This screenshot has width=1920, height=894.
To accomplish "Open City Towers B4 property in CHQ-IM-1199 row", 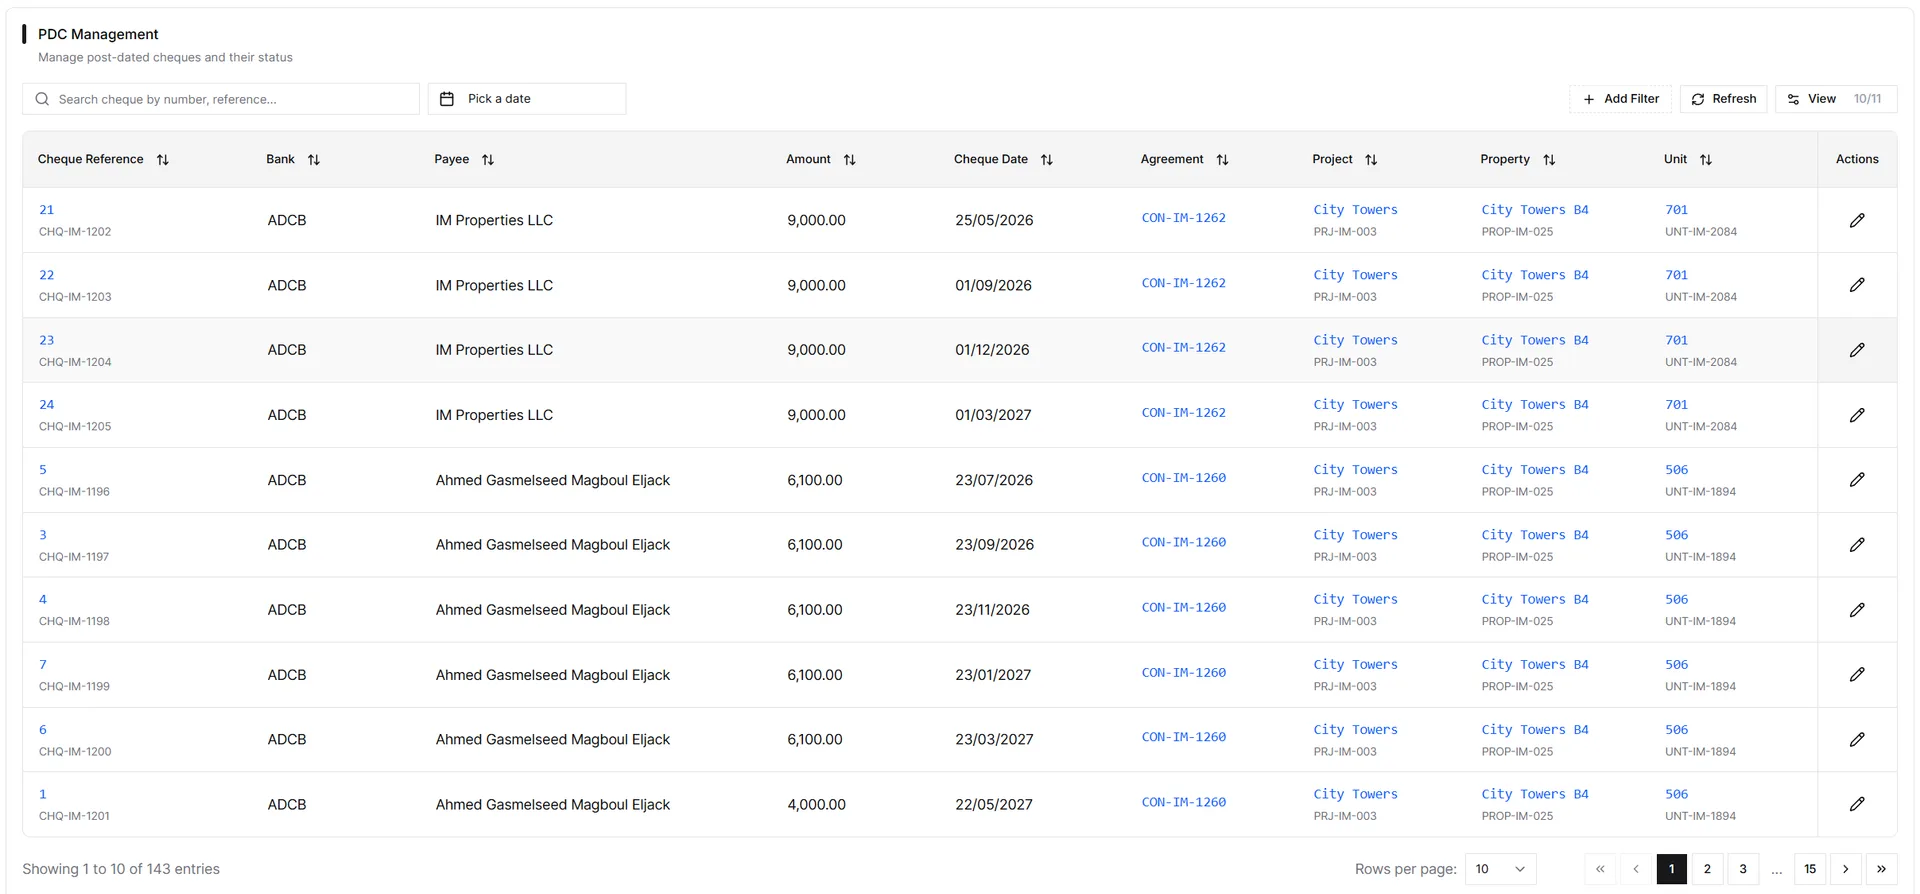I will click(1535, 665).
